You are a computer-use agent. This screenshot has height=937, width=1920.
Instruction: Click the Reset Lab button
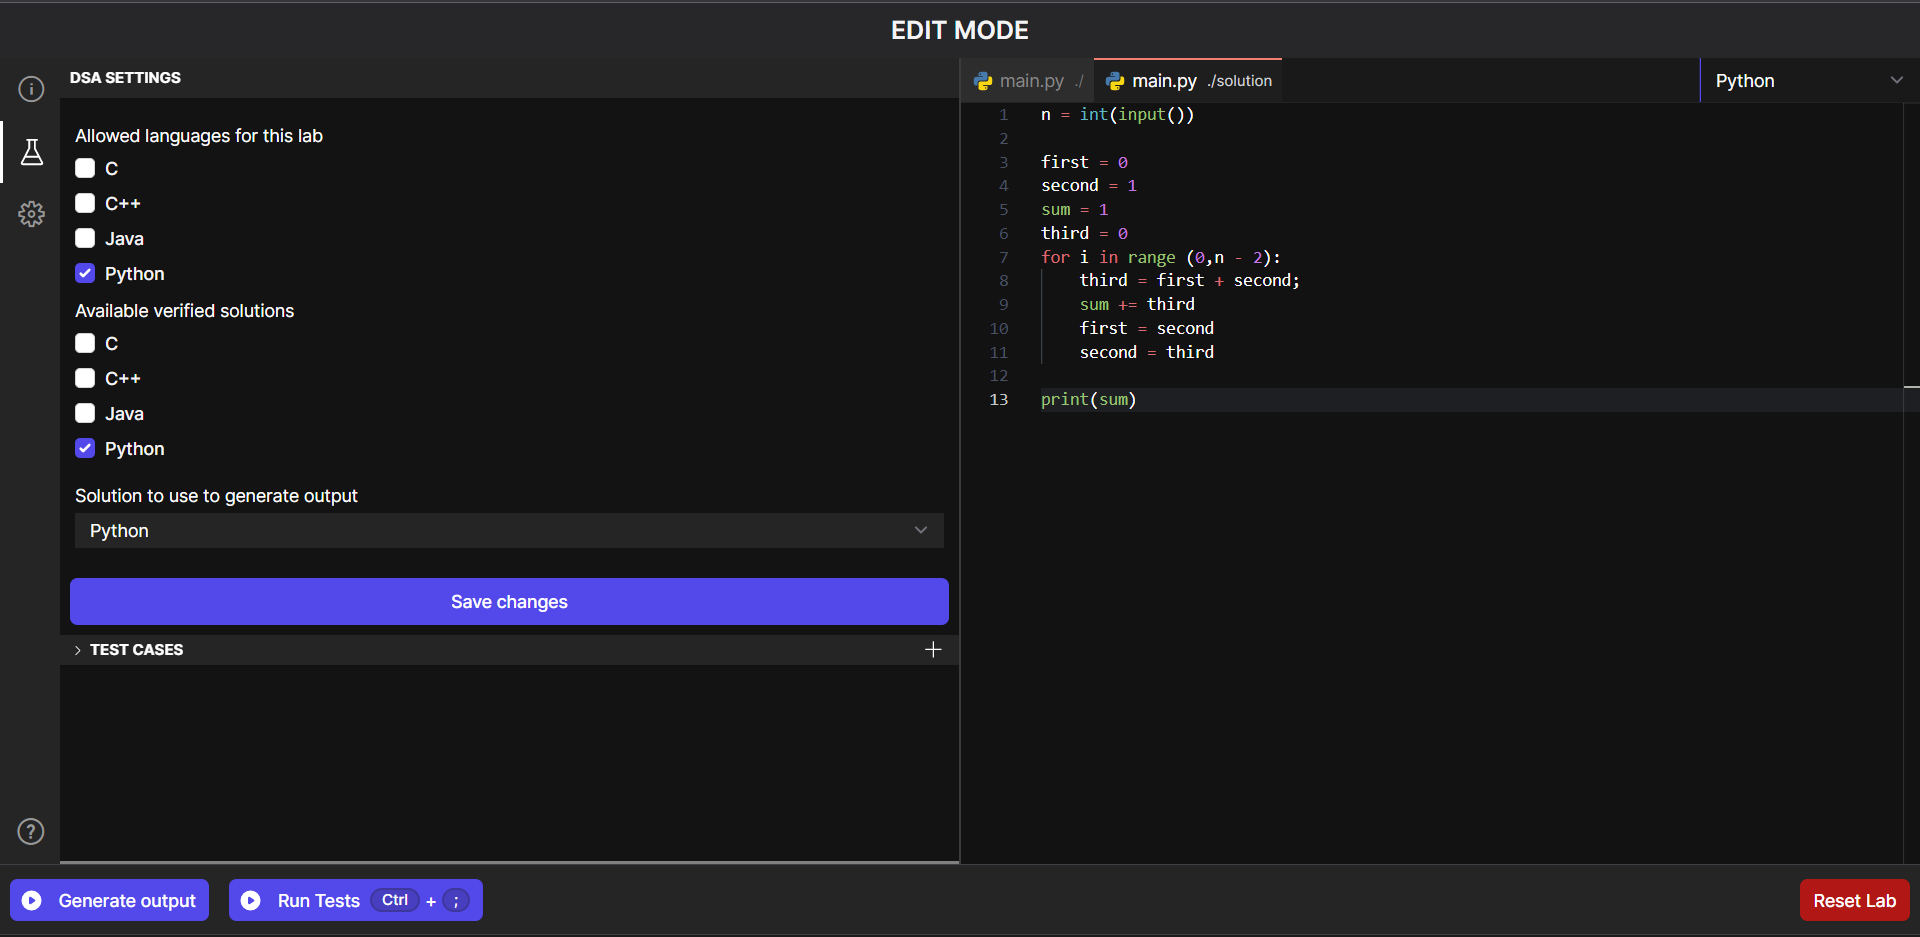point(1854,901)
